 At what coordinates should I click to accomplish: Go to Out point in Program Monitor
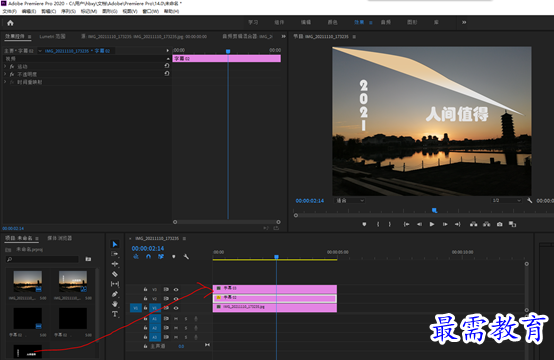pyautogui.click(x=458, y=224)
